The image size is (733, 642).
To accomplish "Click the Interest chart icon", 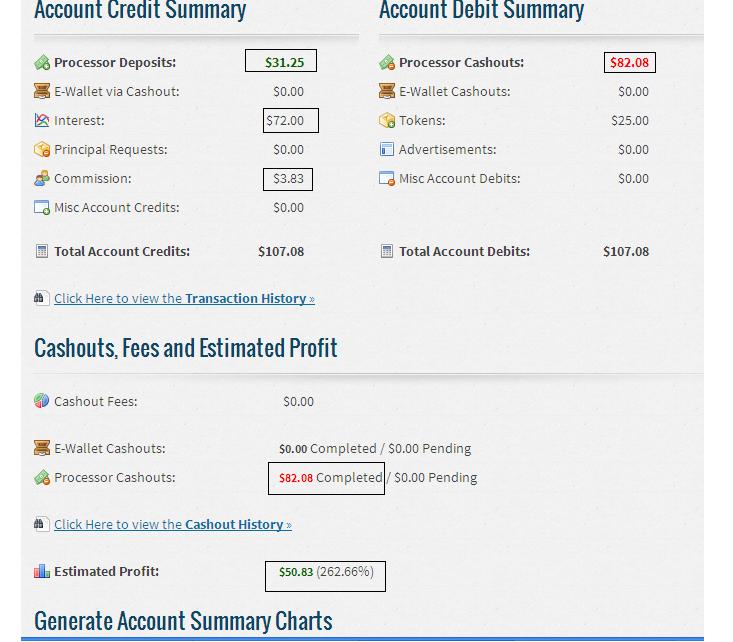I will click(42, 121).
